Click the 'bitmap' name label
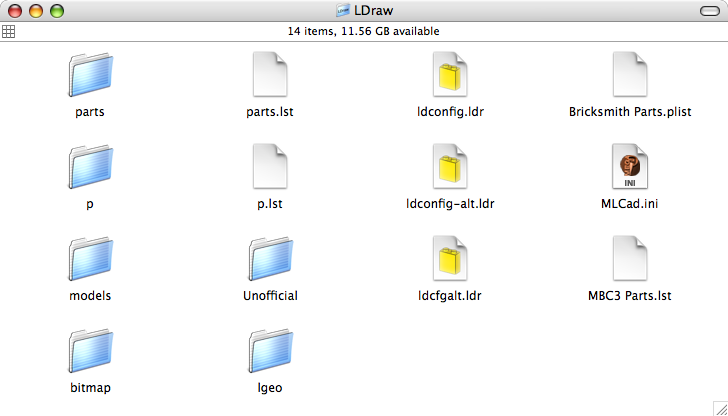 (90, 388)
